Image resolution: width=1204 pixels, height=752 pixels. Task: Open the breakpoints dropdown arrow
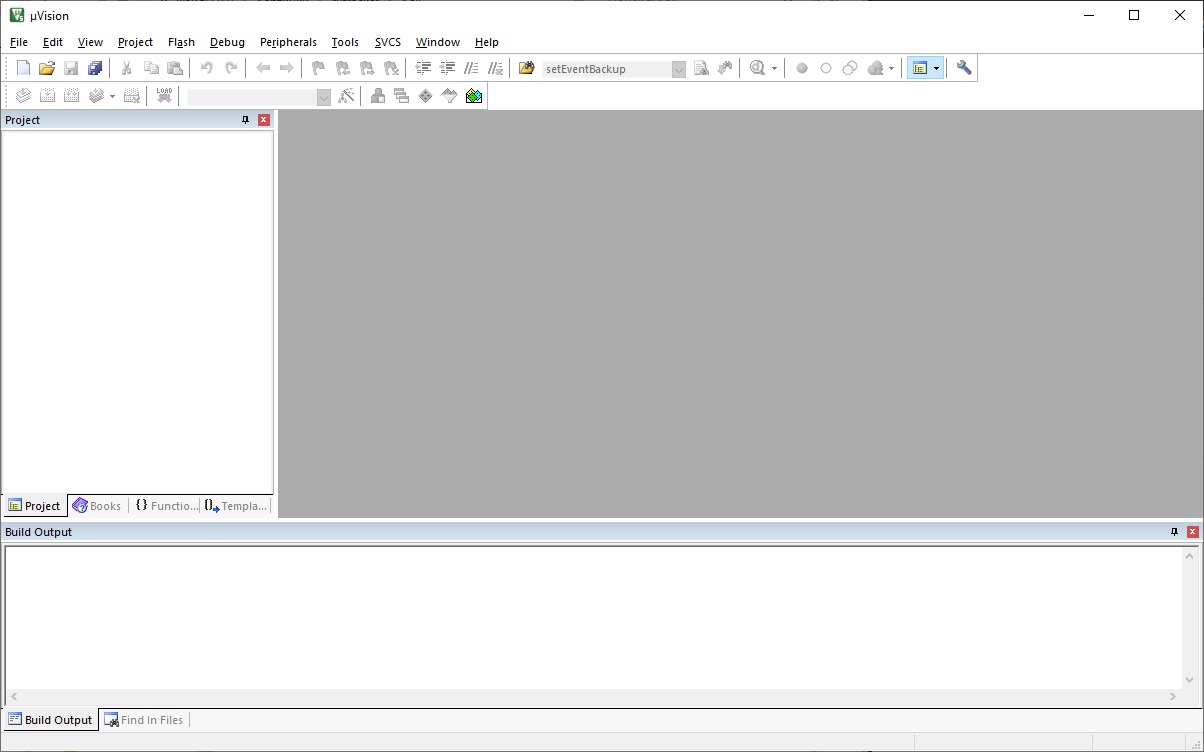pos(891,69)
